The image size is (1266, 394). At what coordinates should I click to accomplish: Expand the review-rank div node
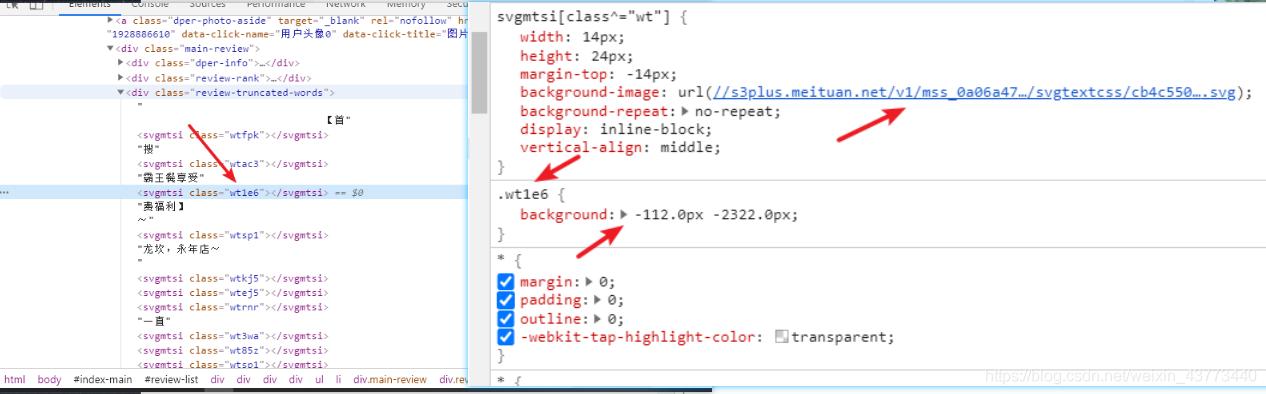[x=121, y=77]
